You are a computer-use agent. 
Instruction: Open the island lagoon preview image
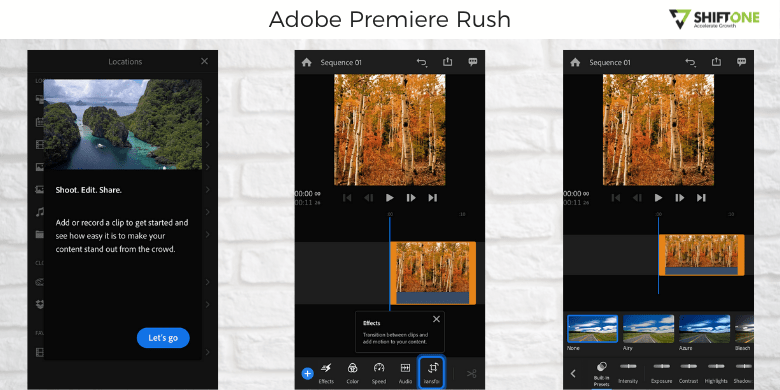click(x=123, y=124)
